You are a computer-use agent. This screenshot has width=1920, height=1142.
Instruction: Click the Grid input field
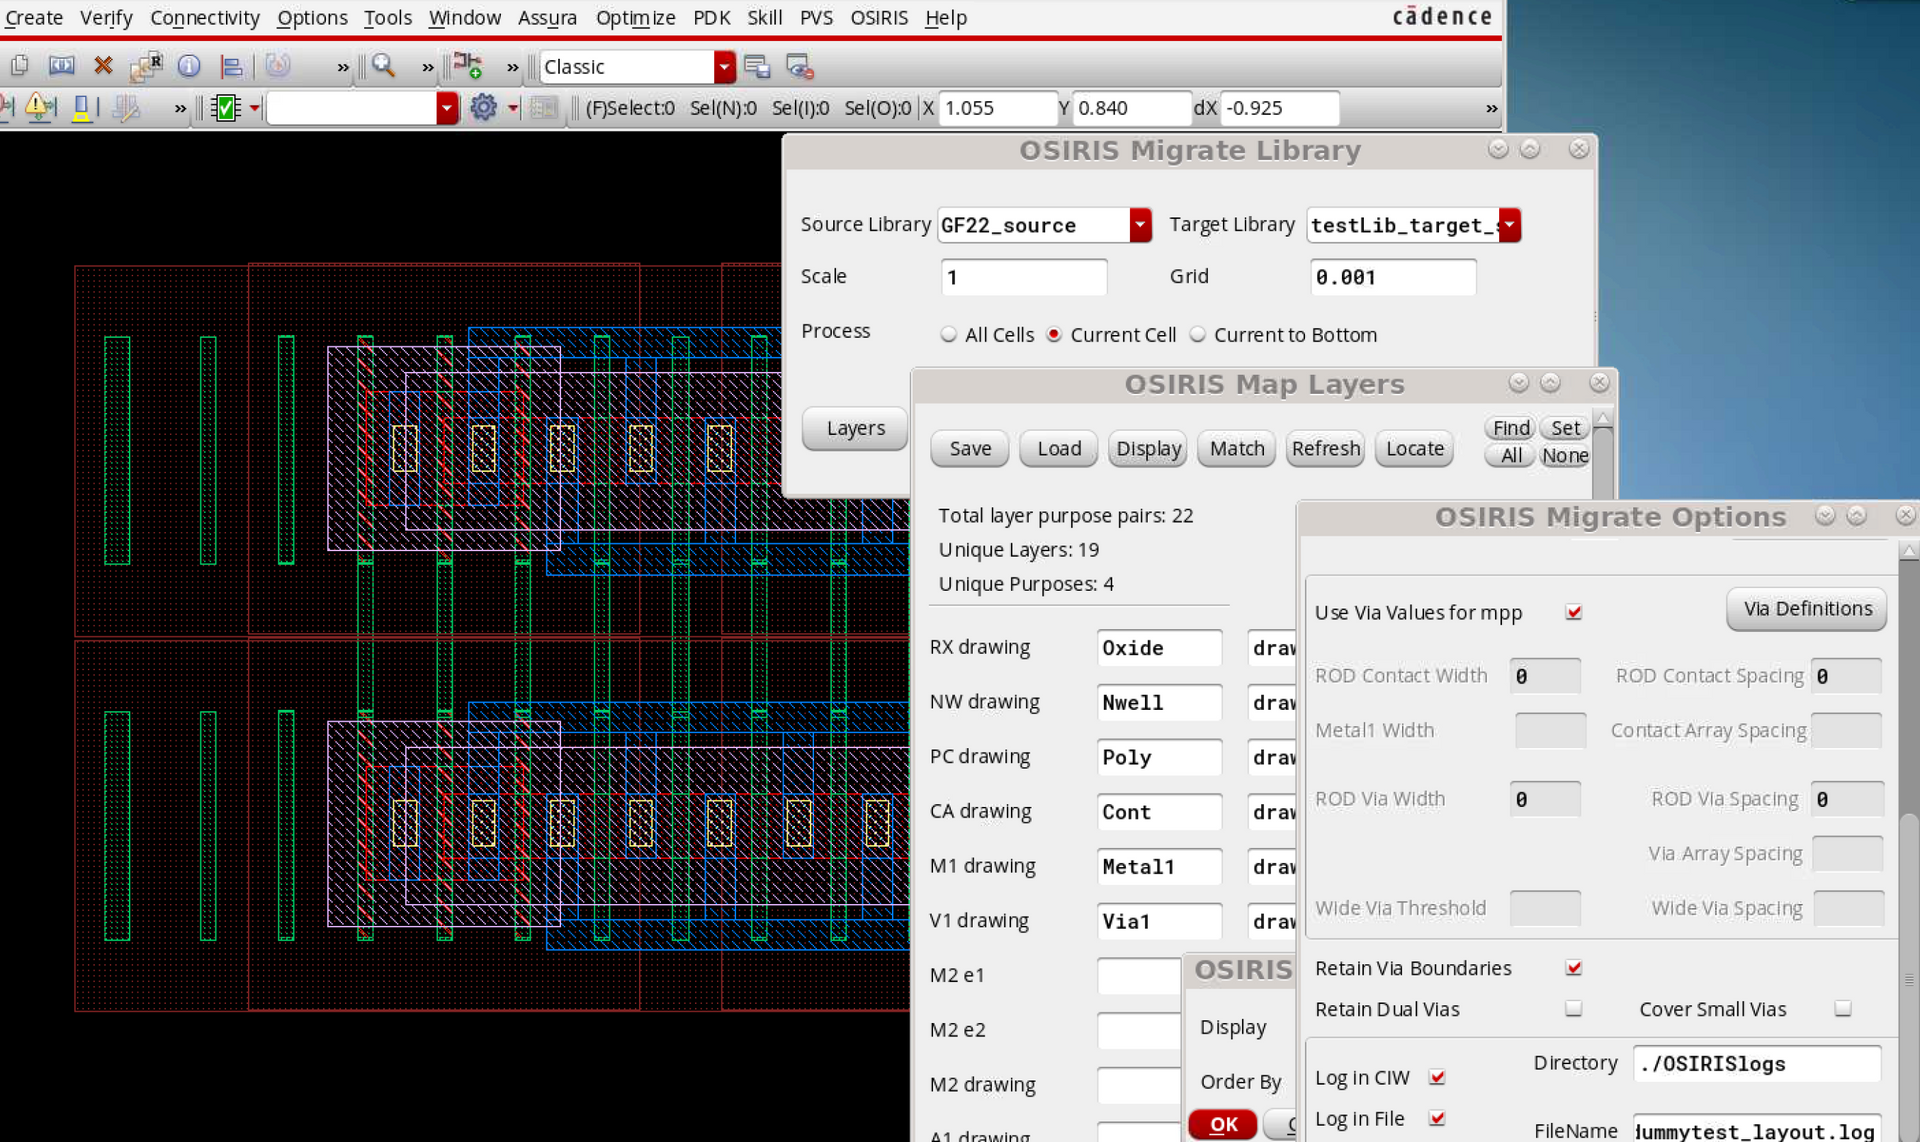click(1393, 277)
